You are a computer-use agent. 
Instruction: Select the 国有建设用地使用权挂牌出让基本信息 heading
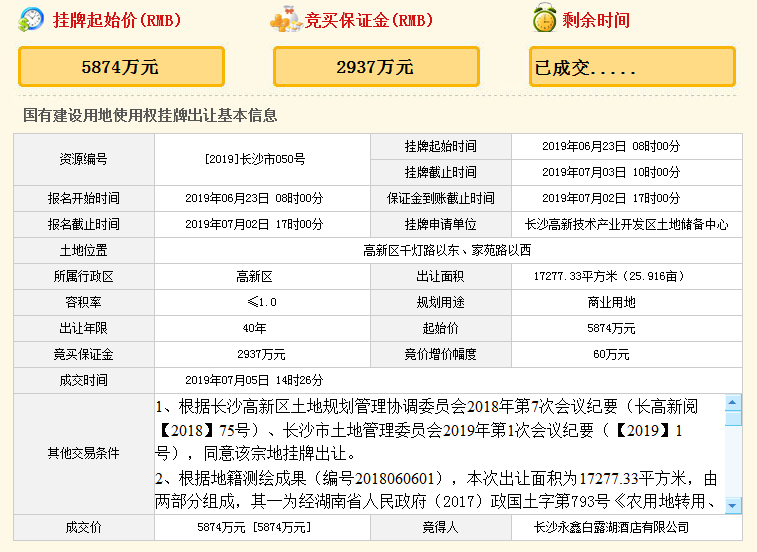coord(150,116)
